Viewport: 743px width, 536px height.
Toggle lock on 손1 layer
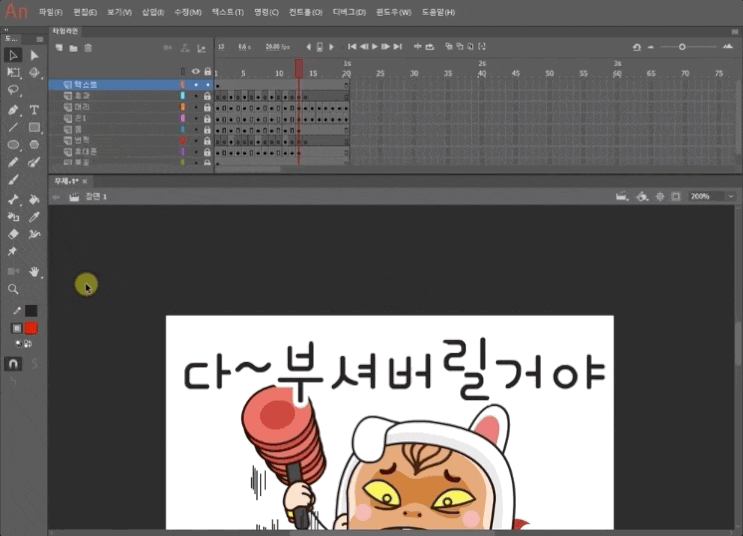pos(207,118)
